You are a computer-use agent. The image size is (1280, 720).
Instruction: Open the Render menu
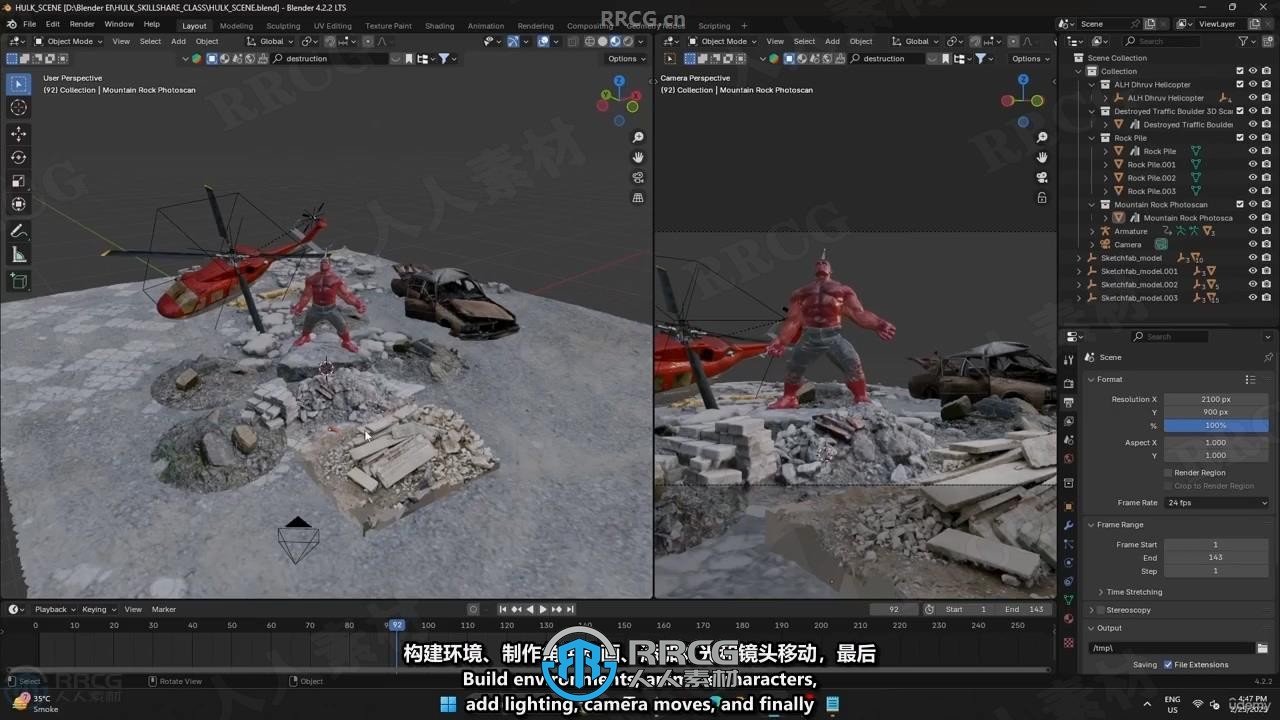[82, 24]
